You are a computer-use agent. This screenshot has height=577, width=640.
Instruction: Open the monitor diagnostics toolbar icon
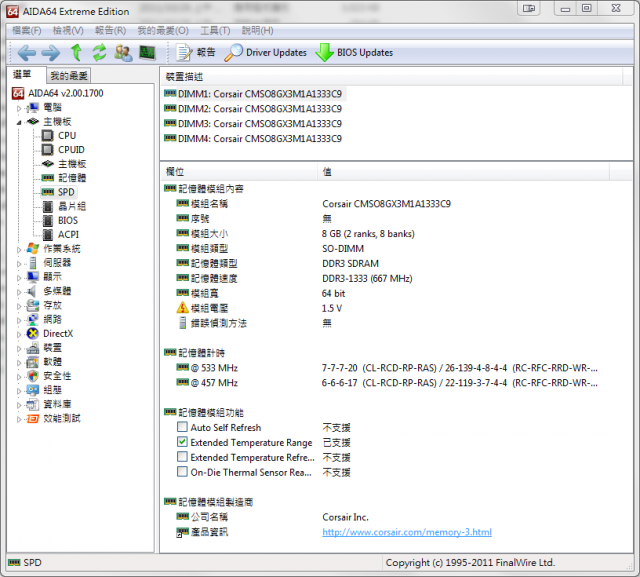(x=147, y=53)
